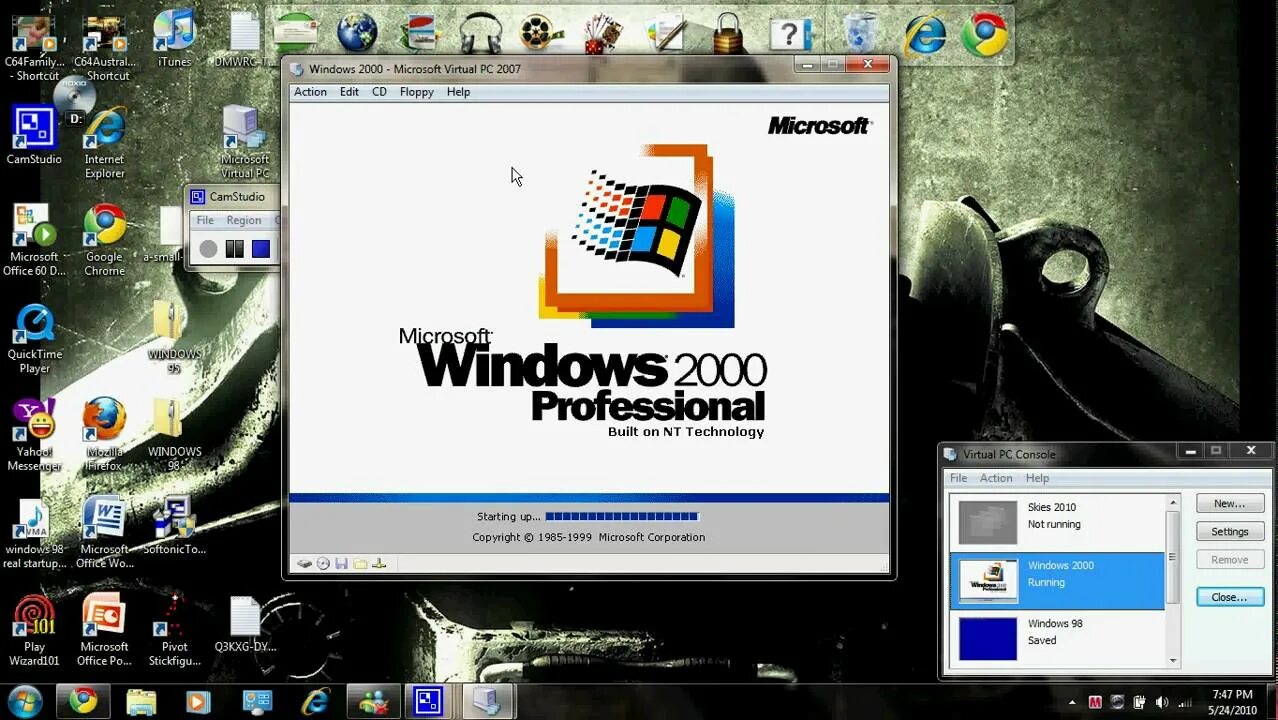Image resolution: width=1278 pixels, height=720 pixels.
Task: Open the Floppy menu in Virtual PC 2007
Action: [416, 91]
